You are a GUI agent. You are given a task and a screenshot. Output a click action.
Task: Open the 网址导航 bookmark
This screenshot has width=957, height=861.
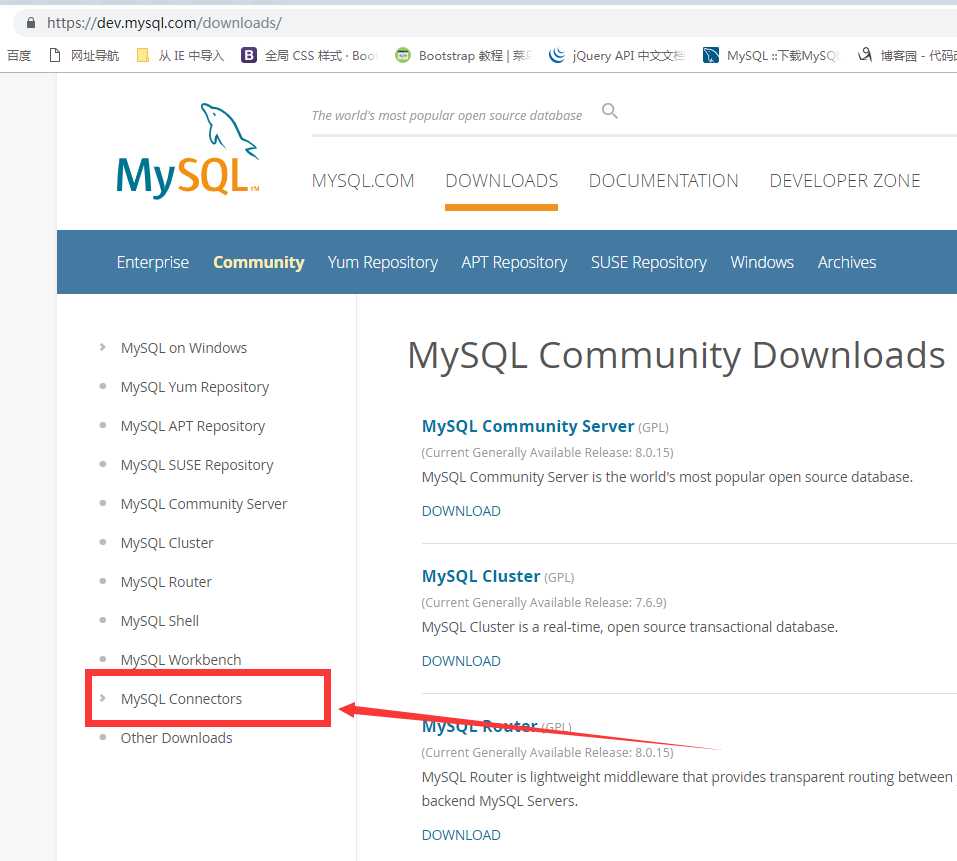coord(84,56)
